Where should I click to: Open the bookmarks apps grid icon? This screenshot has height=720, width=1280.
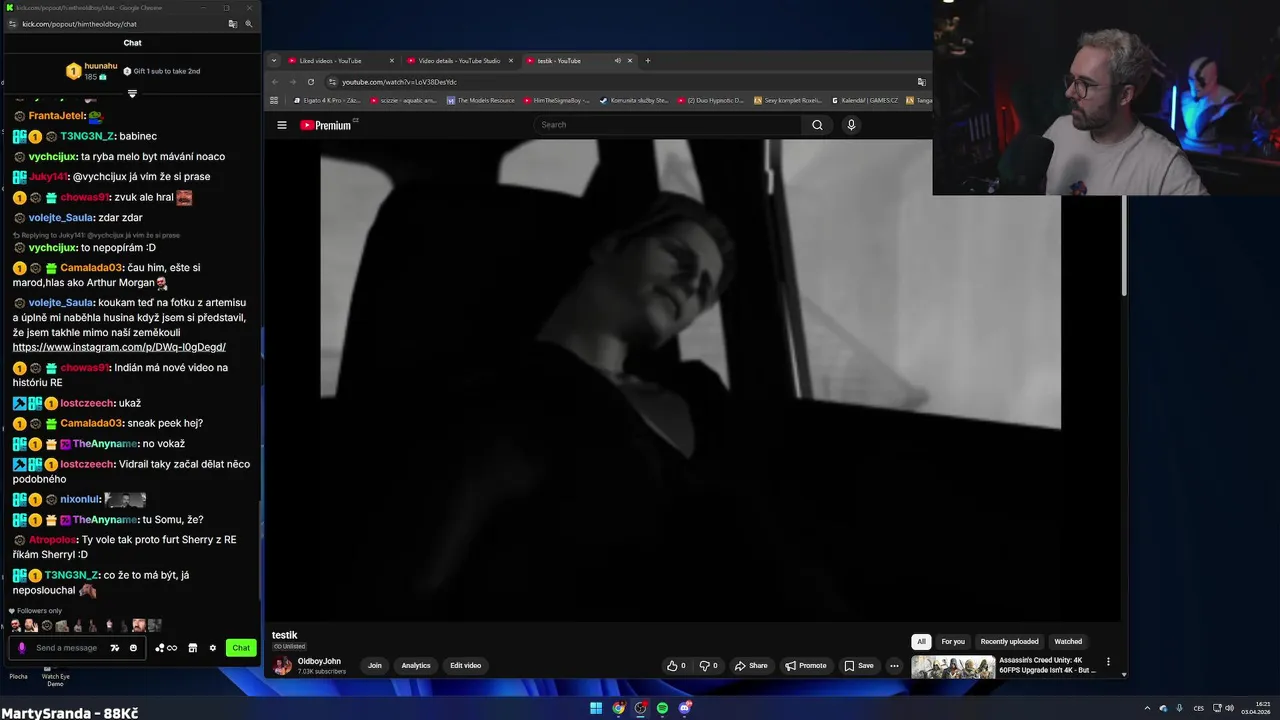[x=274, y=100]
